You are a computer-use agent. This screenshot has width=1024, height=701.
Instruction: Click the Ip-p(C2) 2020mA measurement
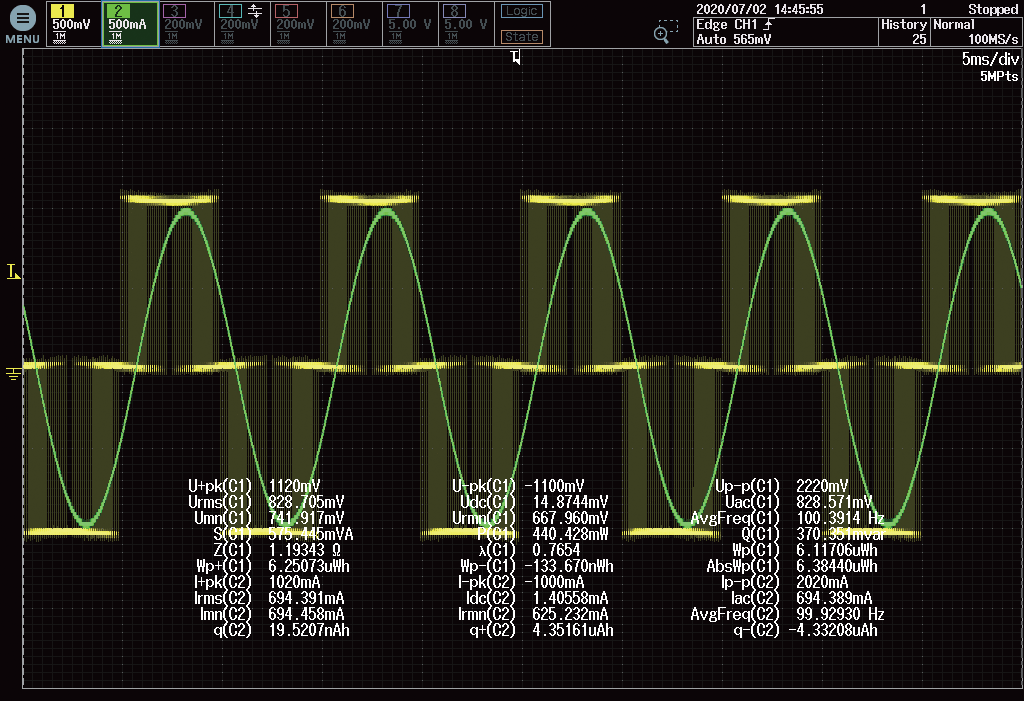point(784,582)
